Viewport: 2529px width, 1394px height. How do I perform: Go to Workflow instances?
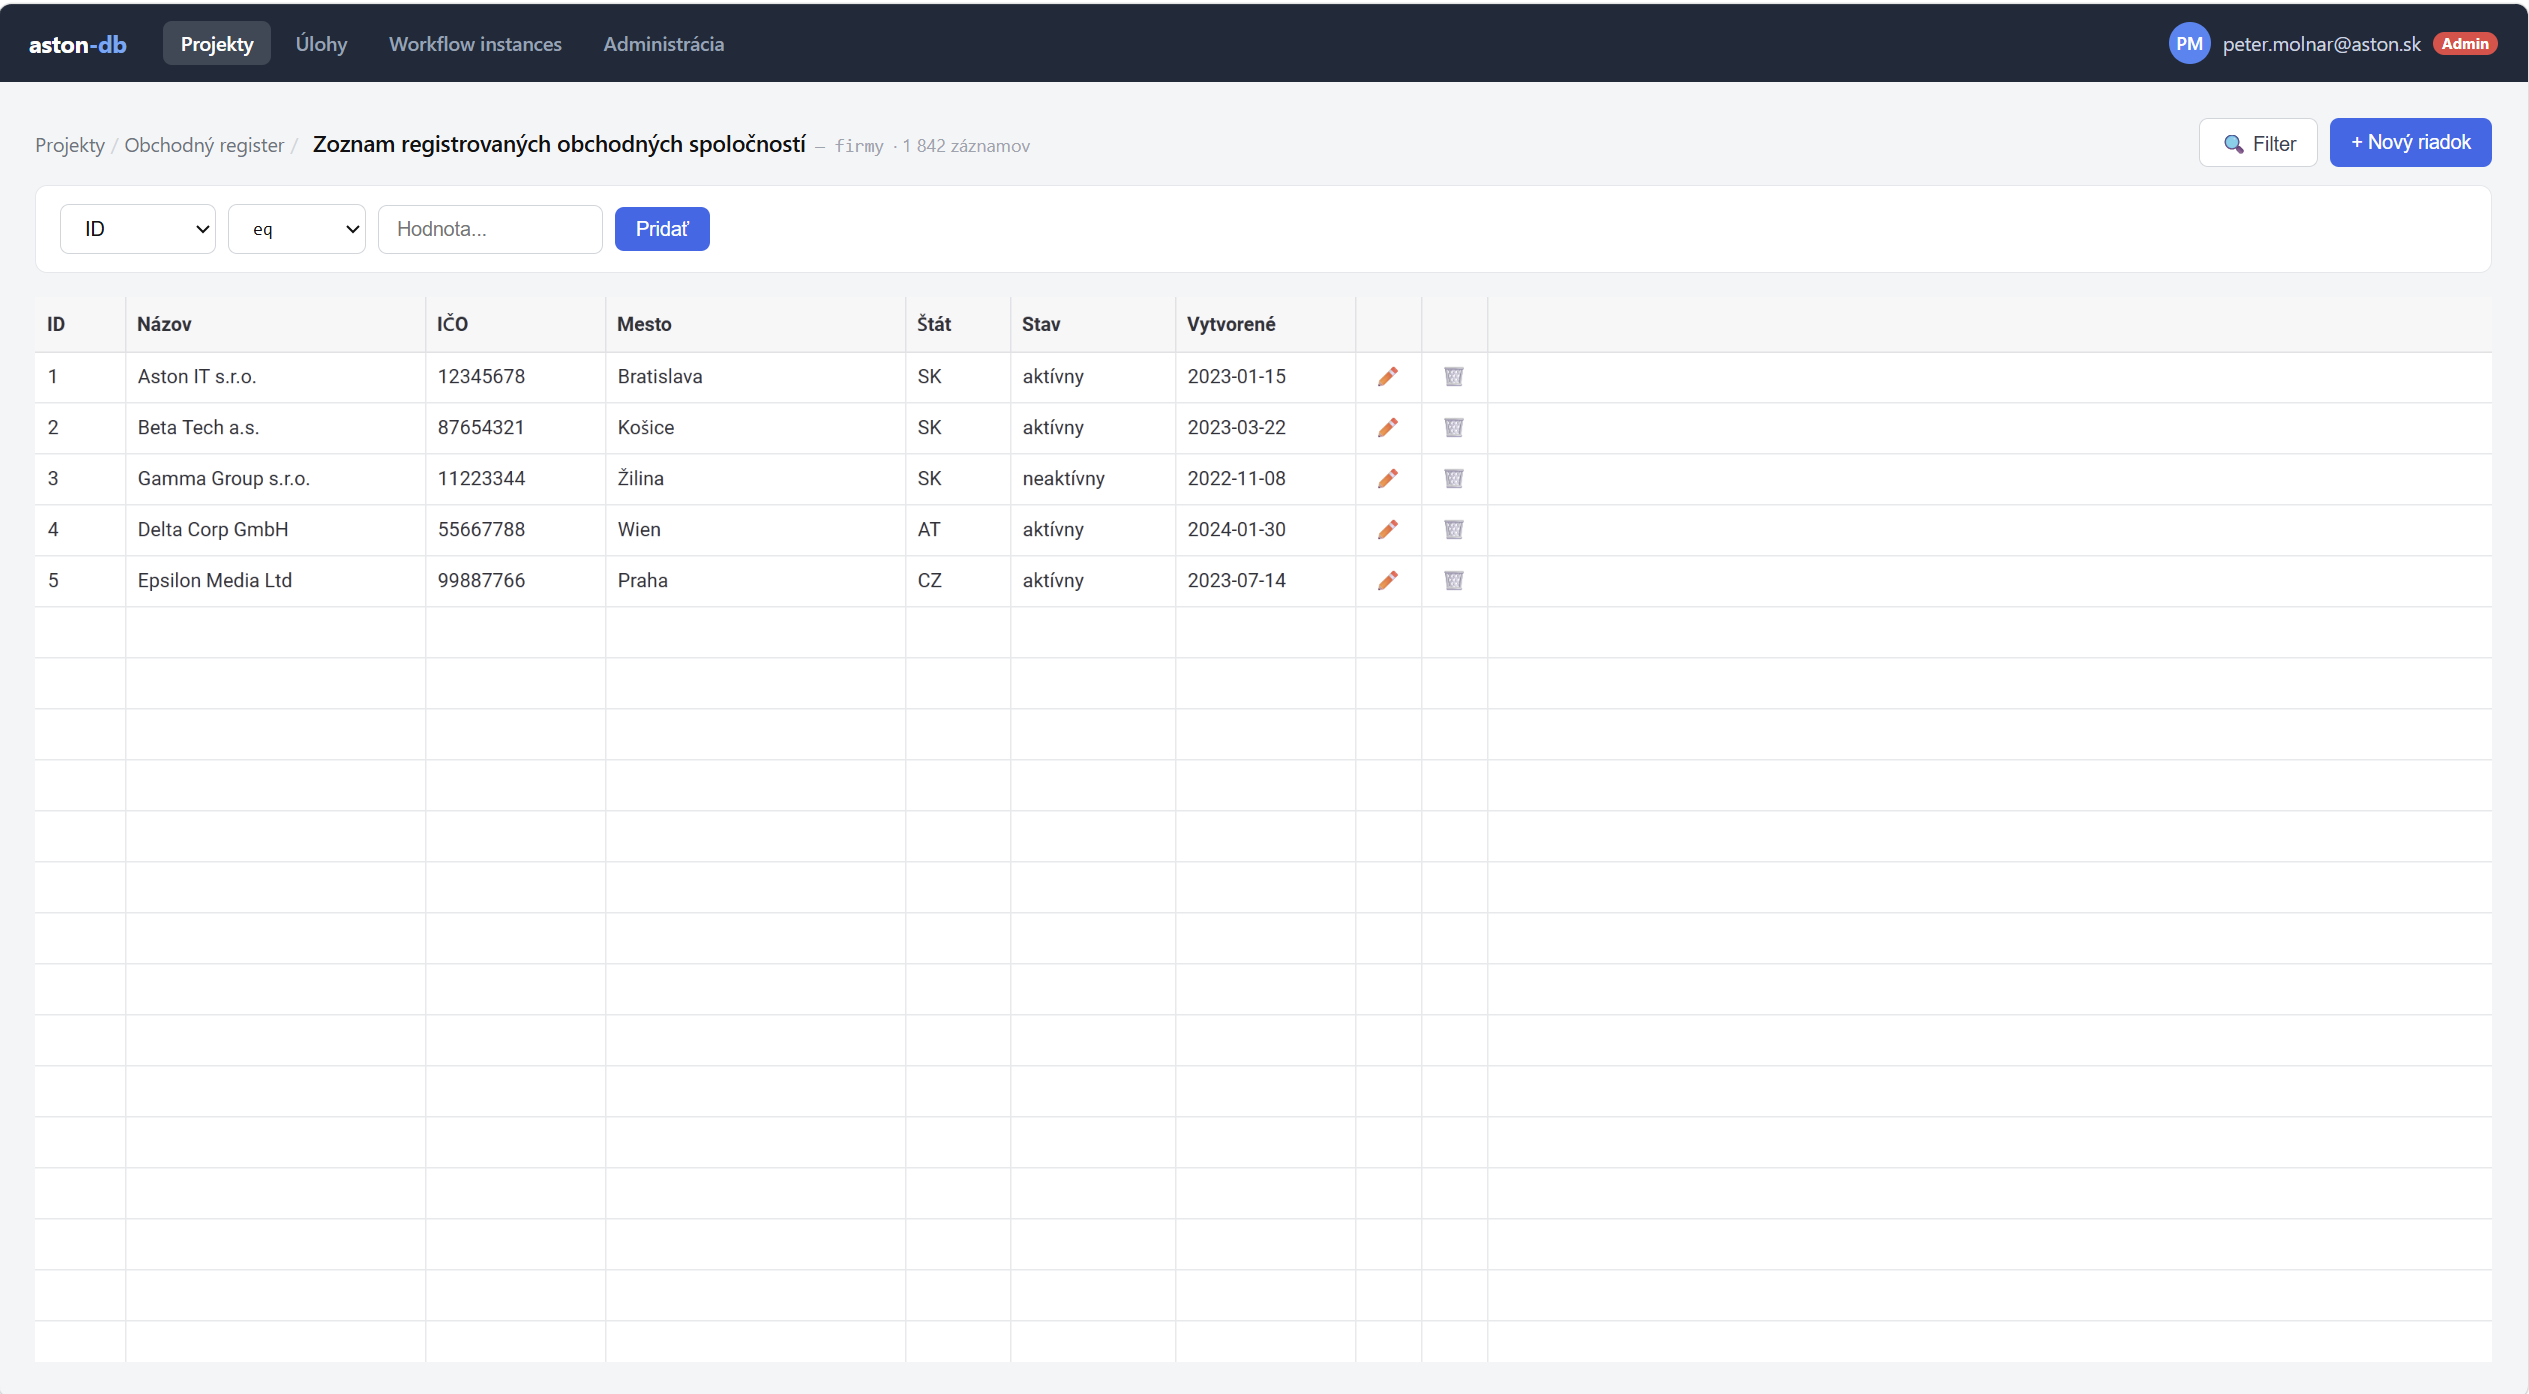pyautogui.click(x=475, y=43)
